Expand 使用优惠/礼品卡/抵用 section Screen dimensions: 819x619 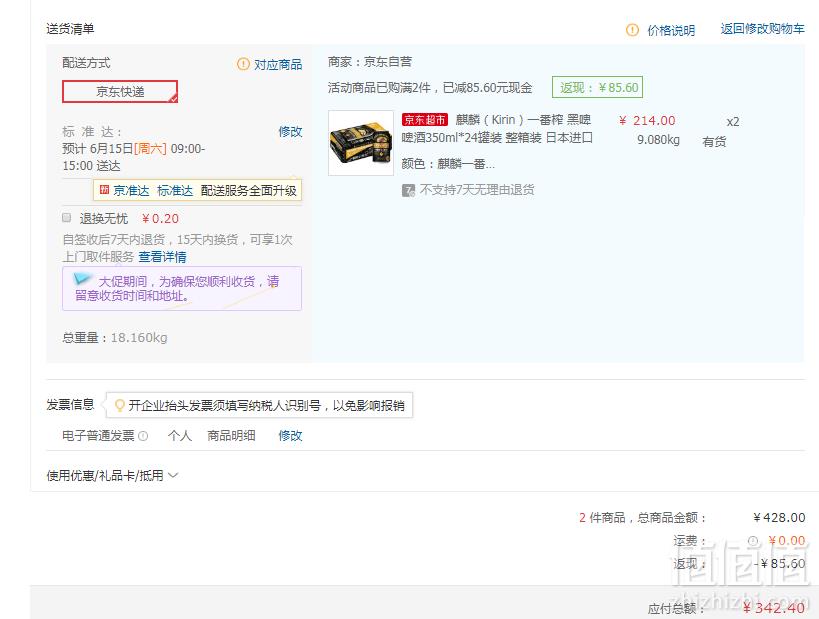112,475
